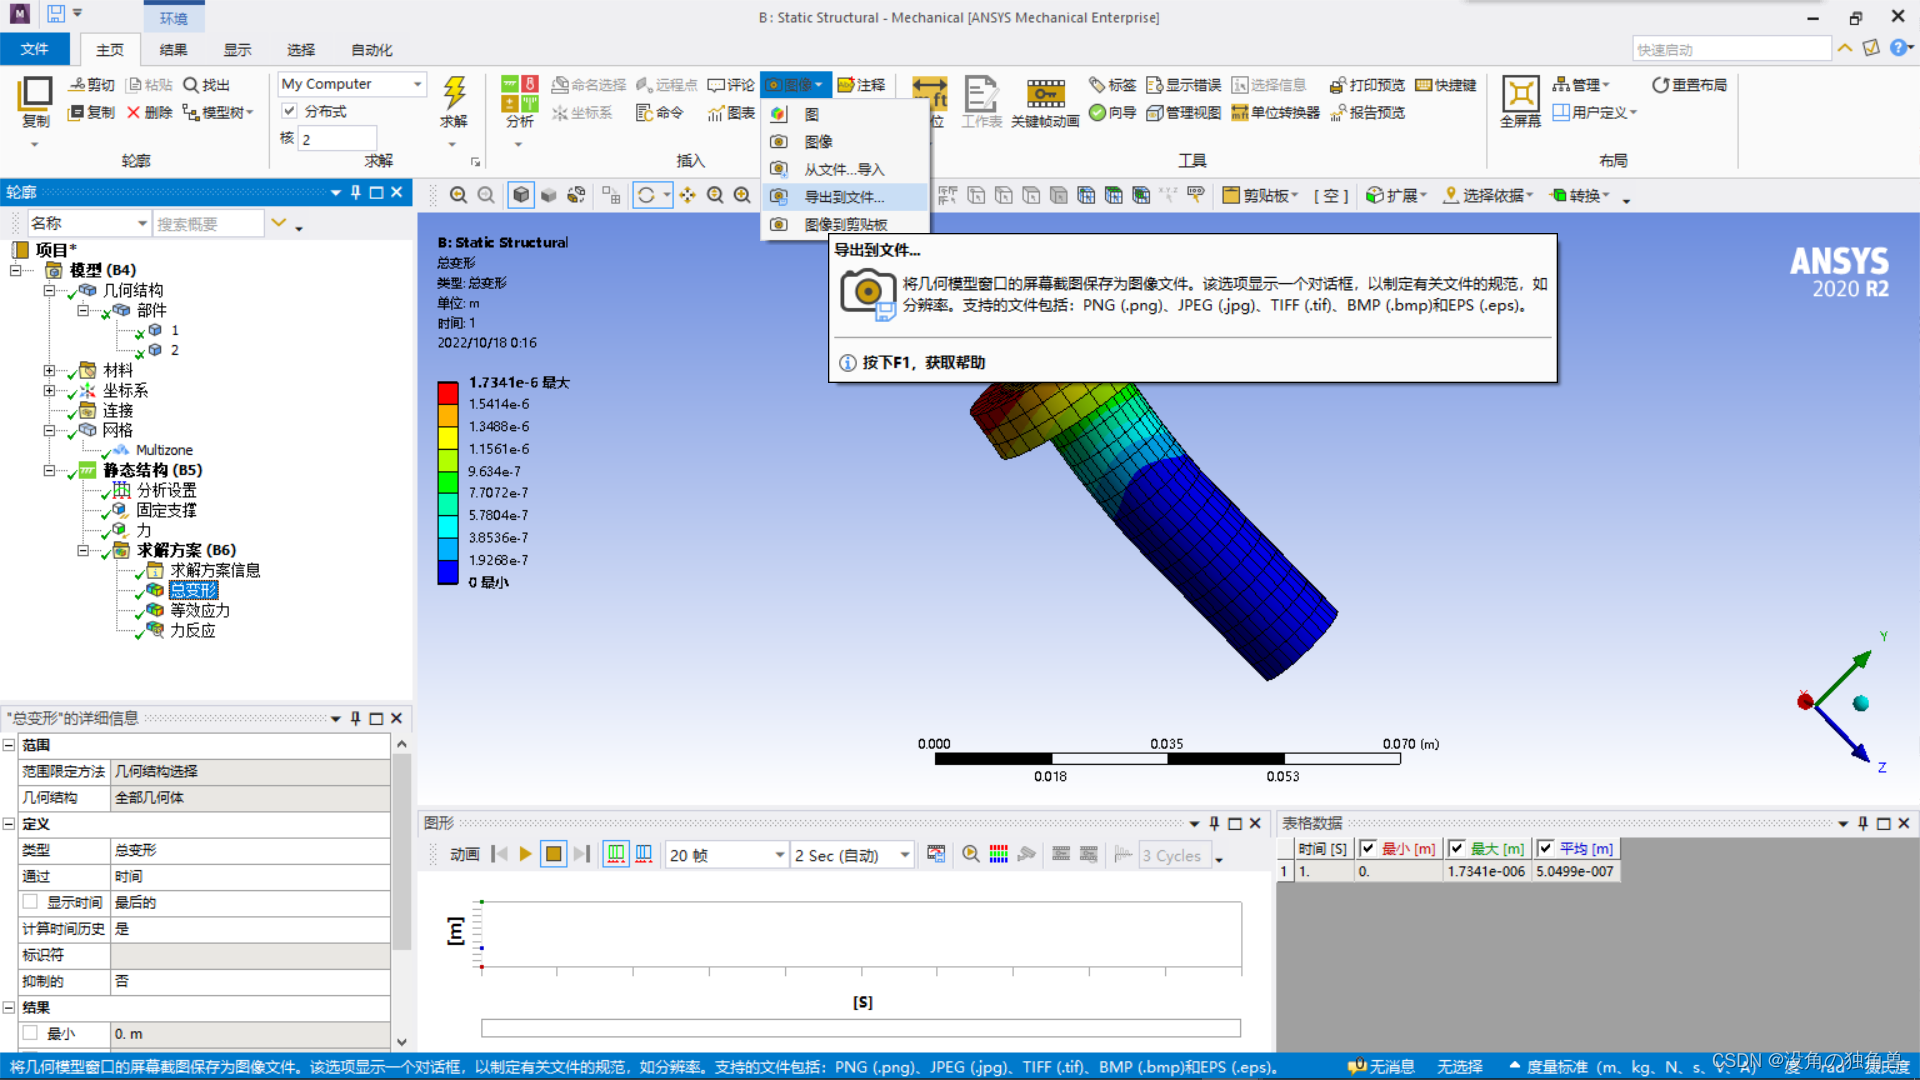
Task: Open the My Computer solver dropdown
Action: 418,84
